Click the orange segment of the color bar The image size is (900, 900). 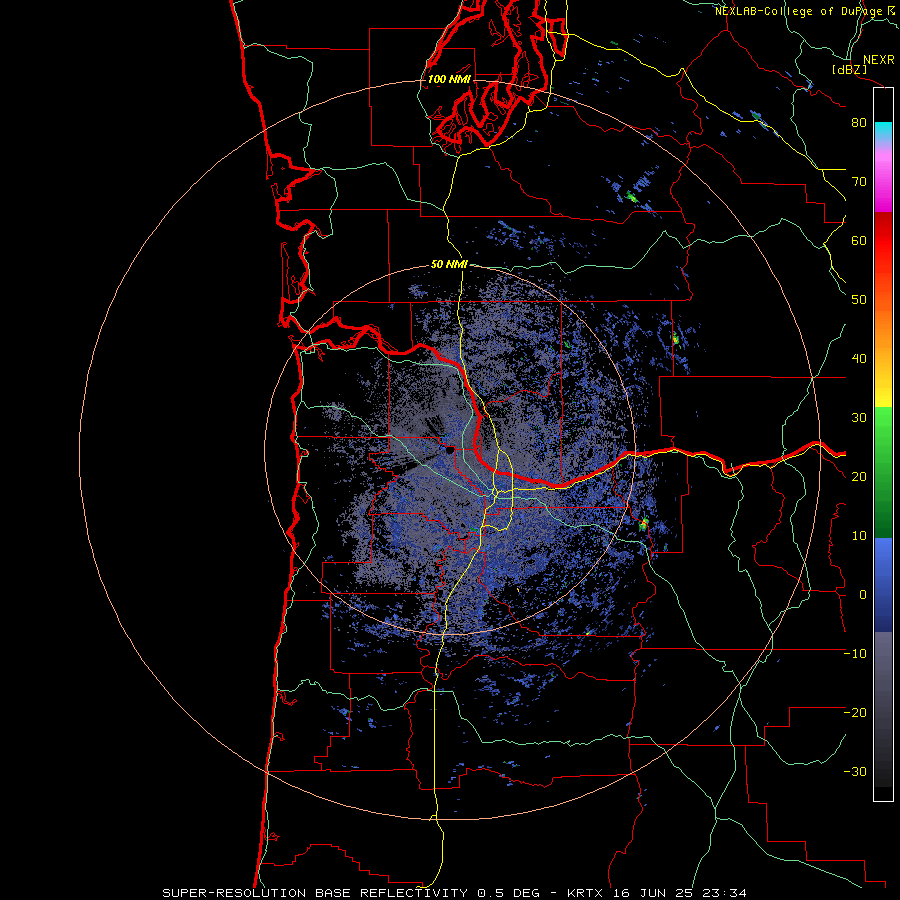(x=883, y=330)
